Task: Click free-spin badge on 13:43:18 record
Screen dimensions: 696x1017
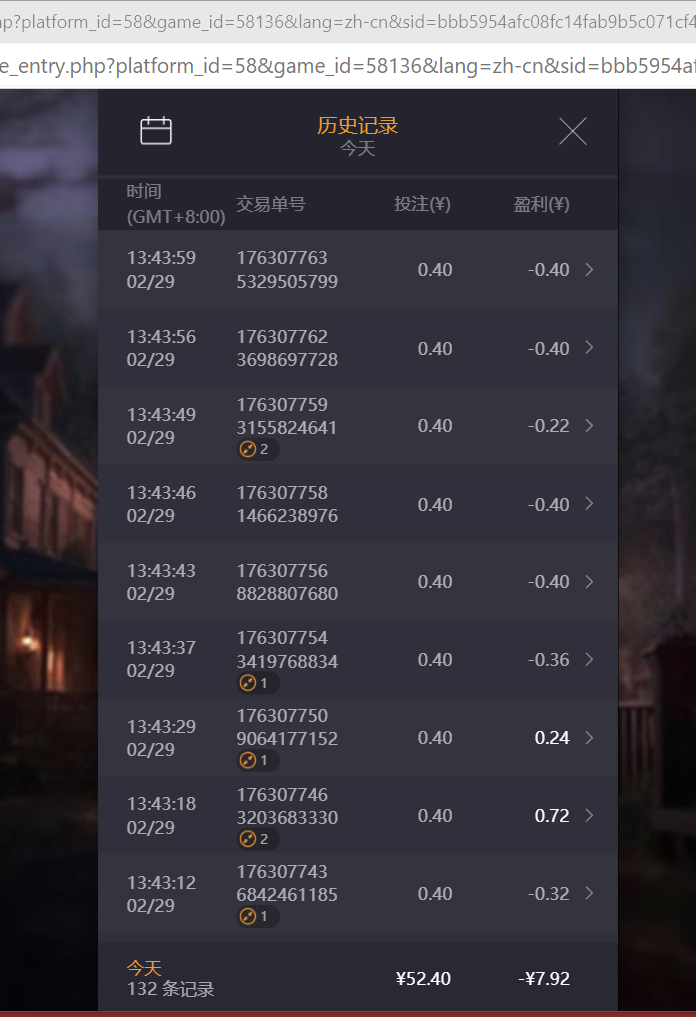Action: 257,839
